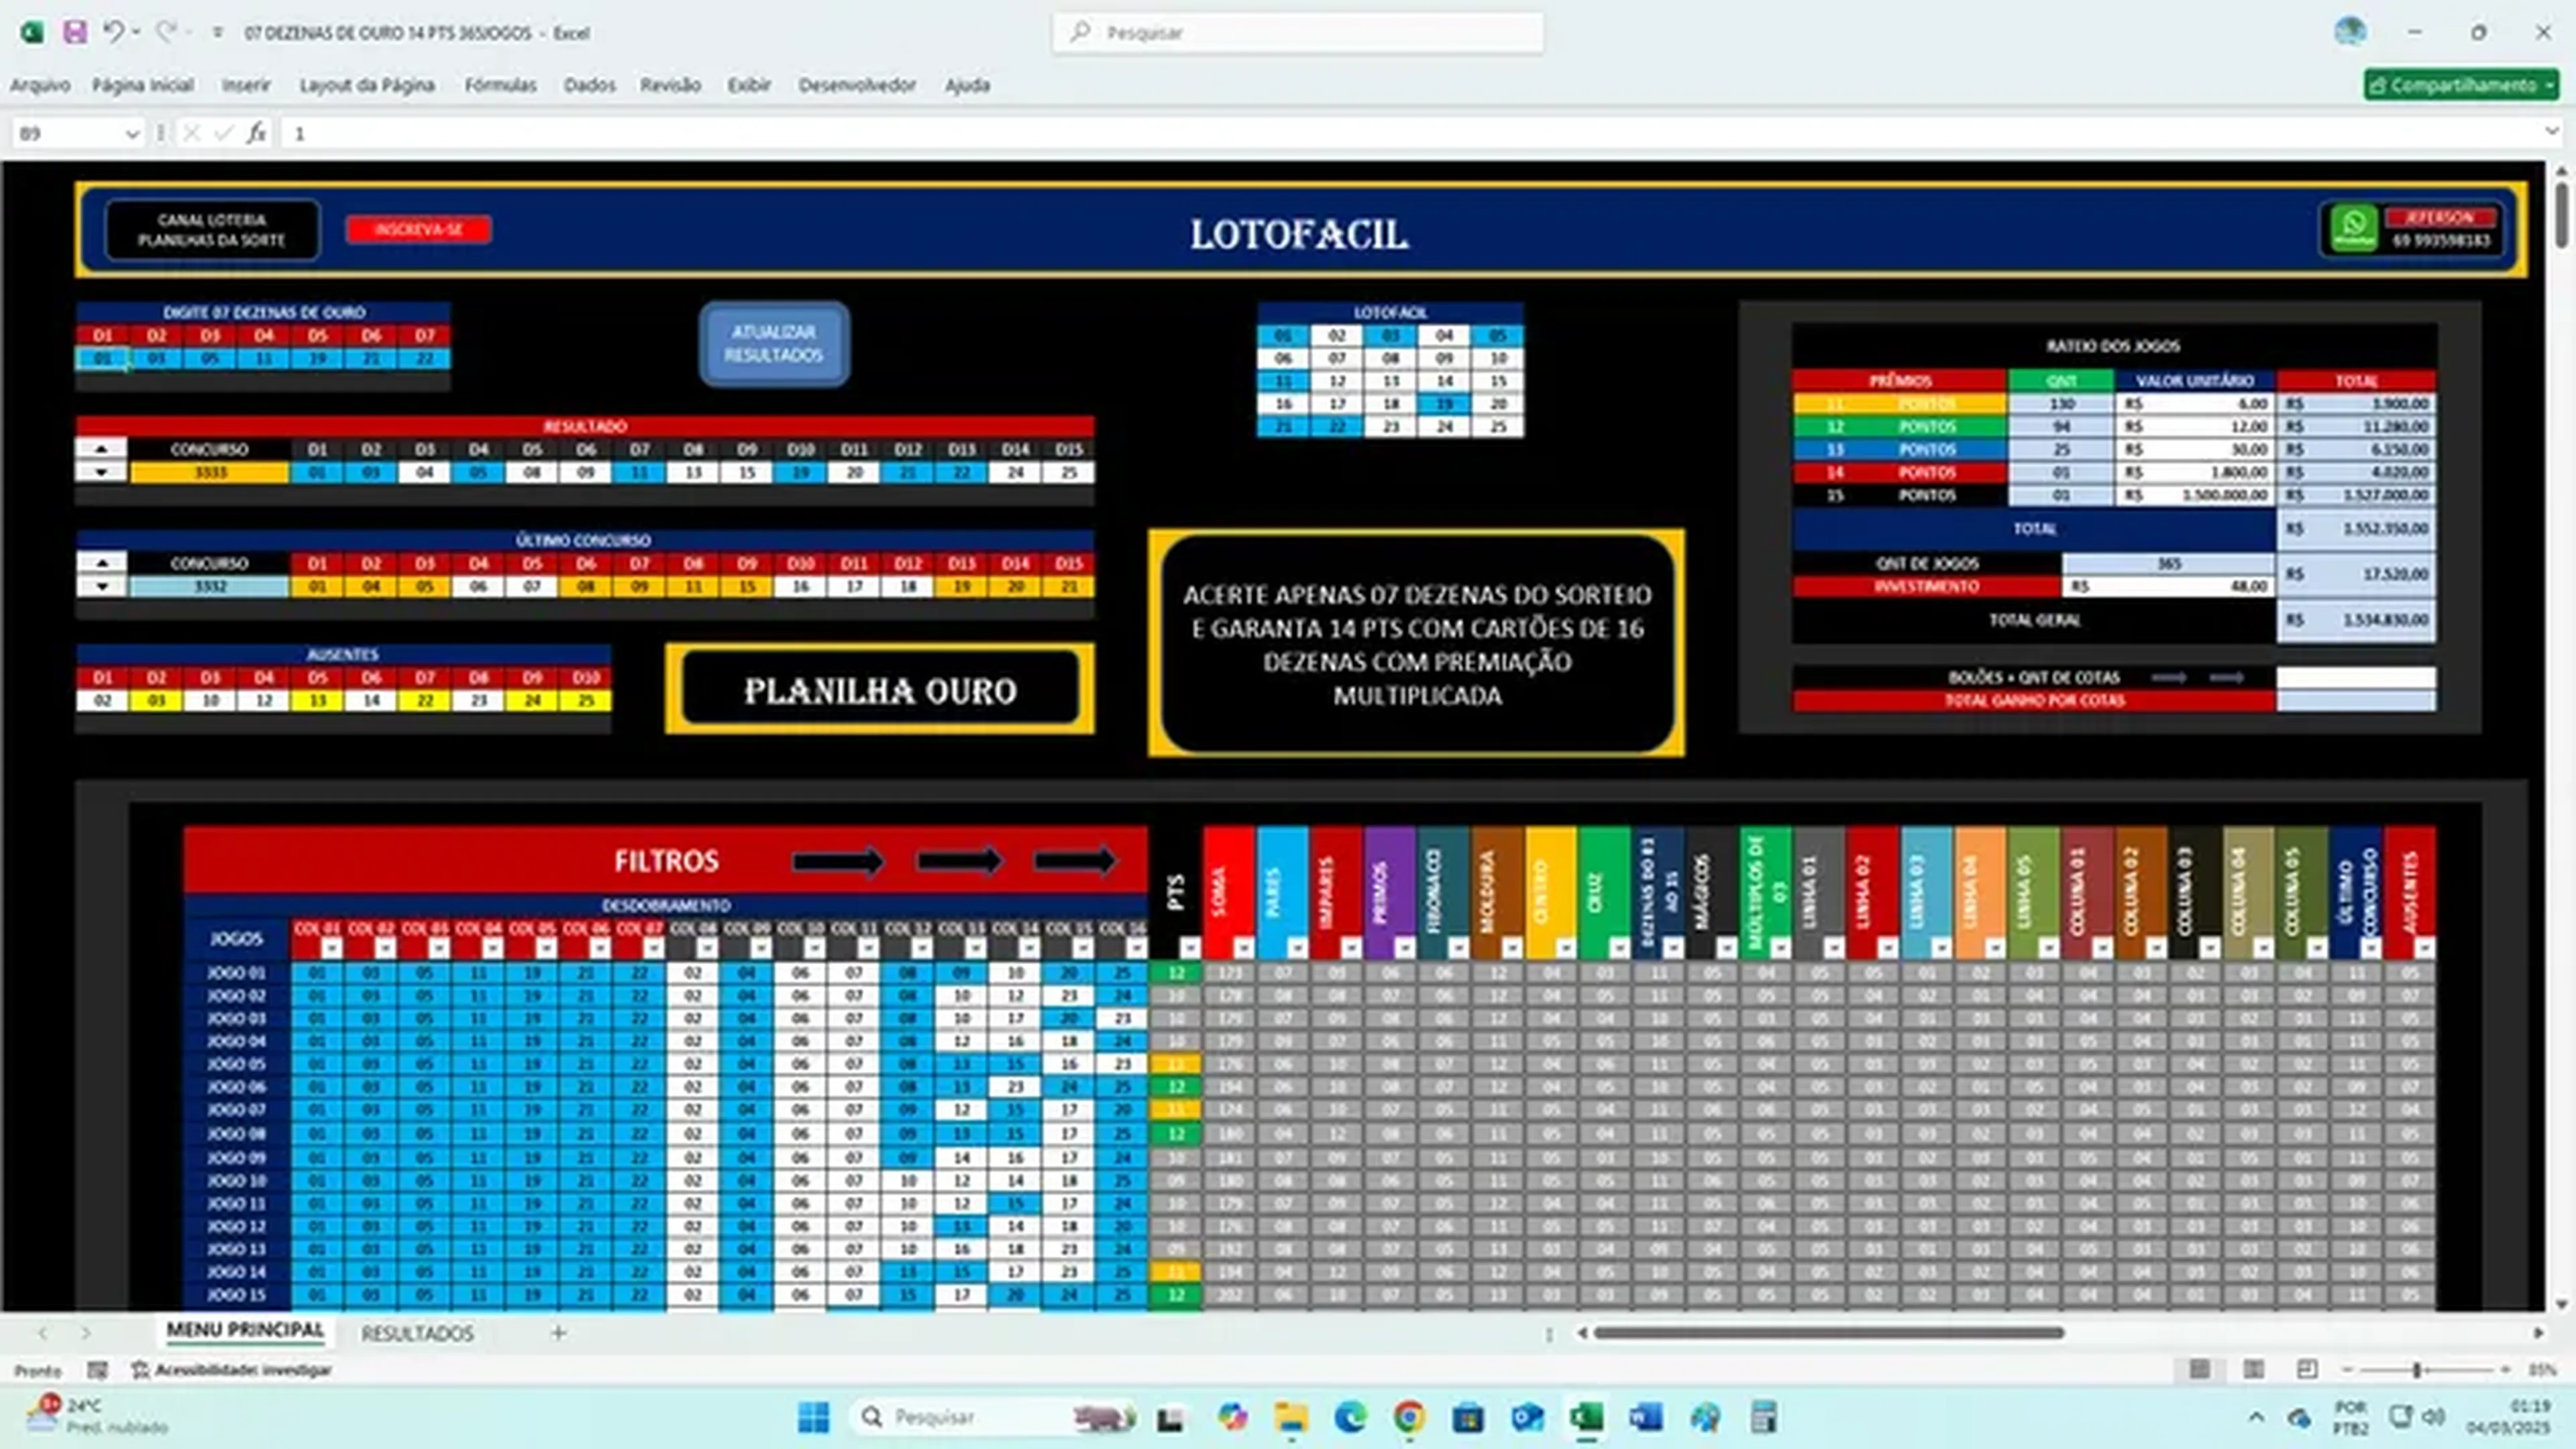The image size is (2576, 1449).
Task: Decrease RESULTADO concurso with down spinner
Action: pos(101,472)
